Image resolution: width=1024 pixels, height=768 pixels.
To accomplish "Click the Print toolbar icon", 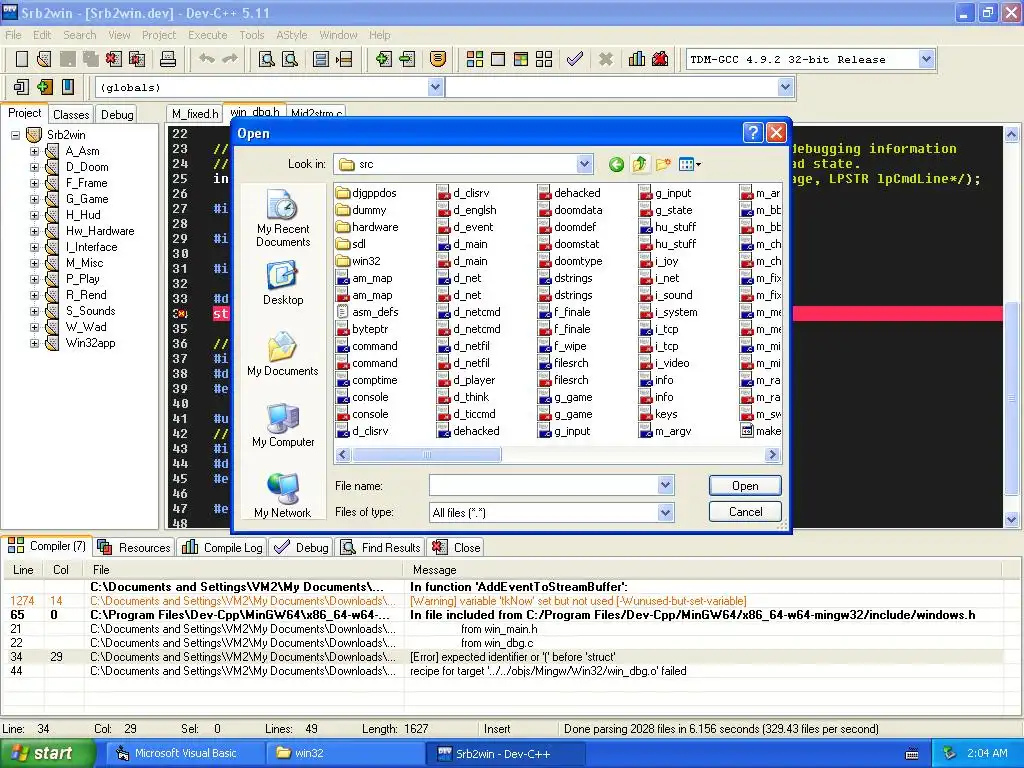I will pos(168,59).
